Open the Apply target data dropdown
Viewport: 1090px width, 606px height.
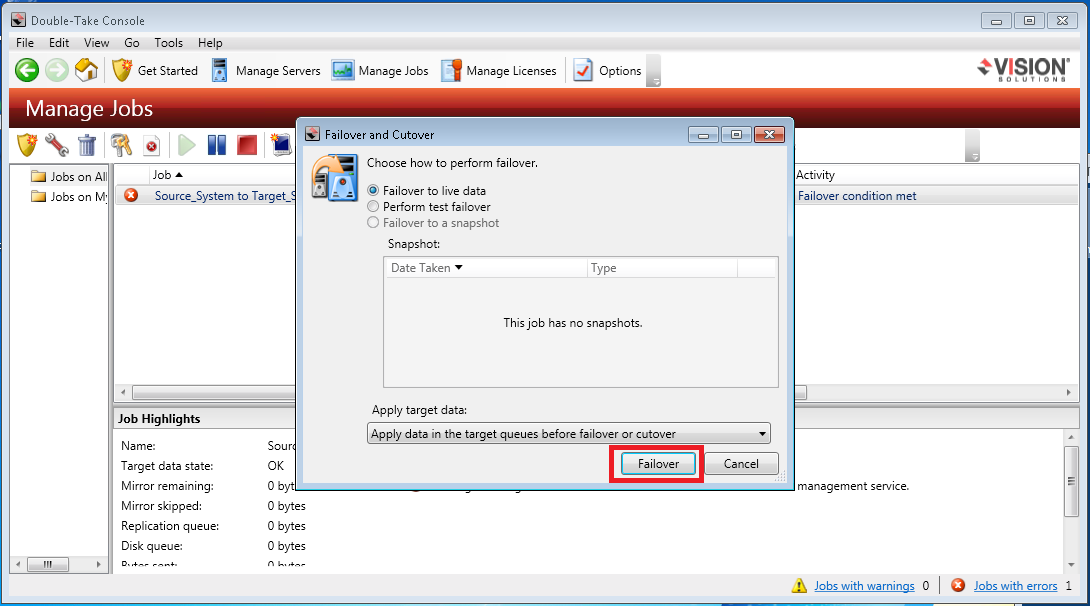pyautogui.click(x=568, y=434)
